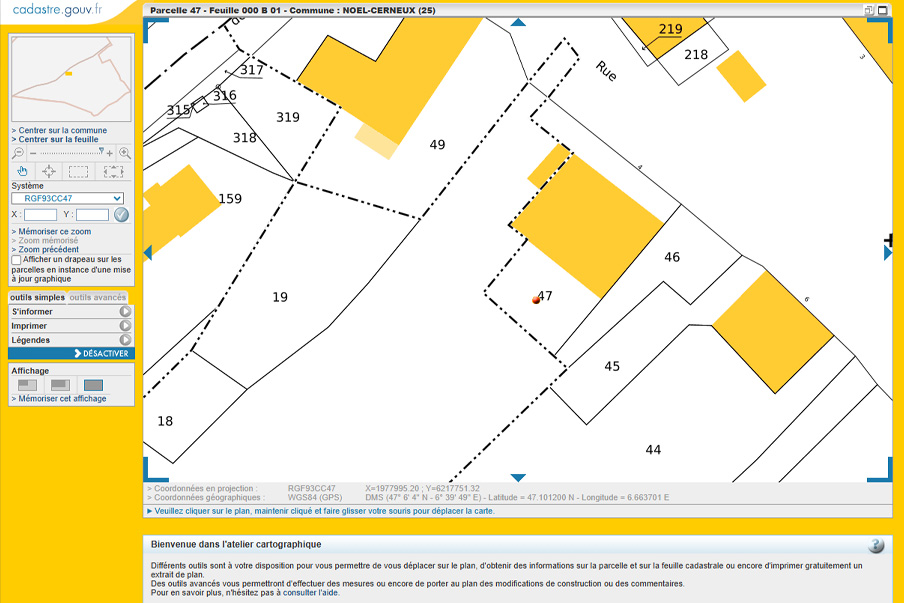Validate the X/Y coordinates with the checkmark
Image resolution: width=904 pixels, height=603 pixels.
(121, 214)
